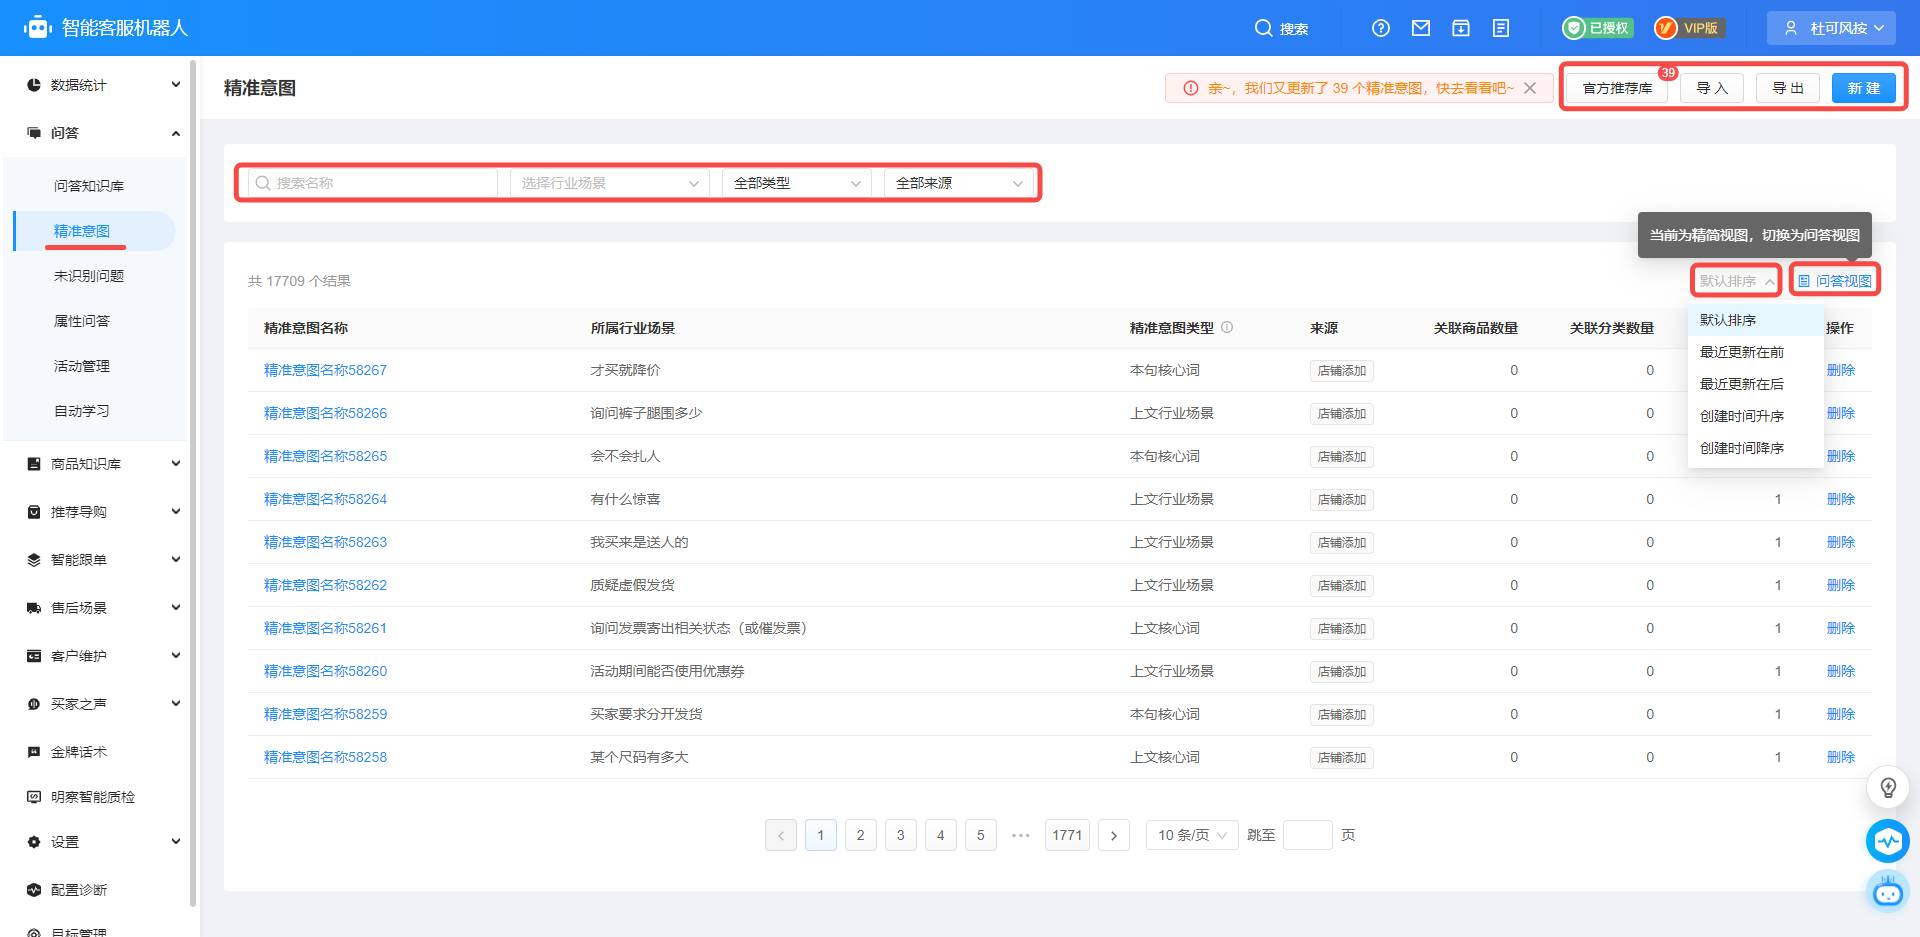Screen dimensions: 1920x937
Task: Select 创建时间升序 sort option
Action: (x=1755, y=416)
